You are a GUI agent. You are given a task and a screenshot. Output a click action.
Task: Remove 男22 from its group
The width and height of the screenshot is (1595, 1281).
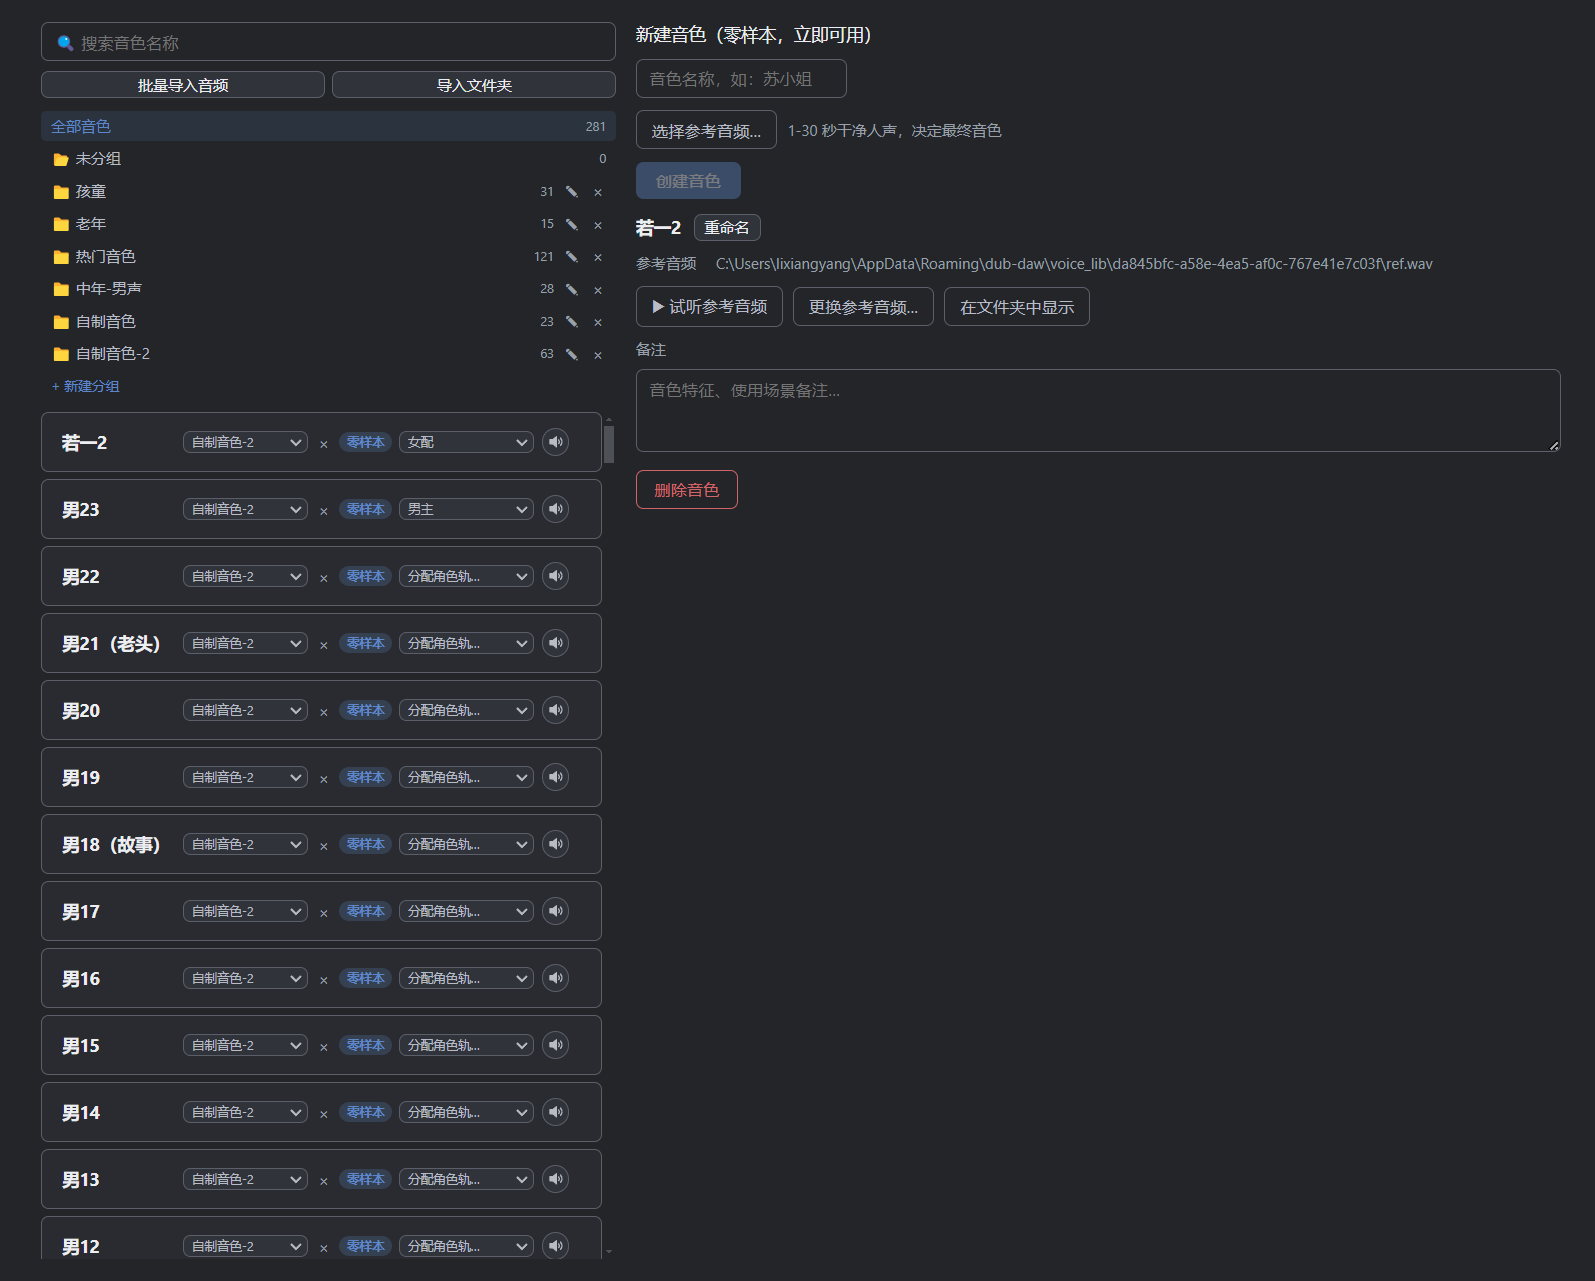click(x=324, y=578)
